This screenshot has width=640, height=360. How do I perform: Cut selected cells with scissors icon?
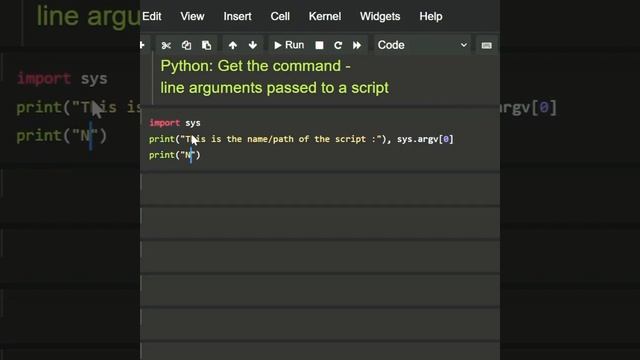point(166,45)
